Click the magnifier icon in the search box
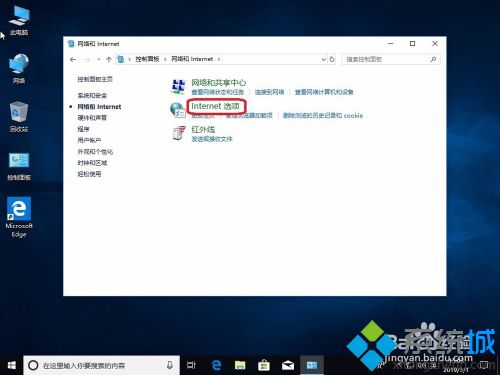The width and height of the screenshot is (500, 375). point(433,59)
